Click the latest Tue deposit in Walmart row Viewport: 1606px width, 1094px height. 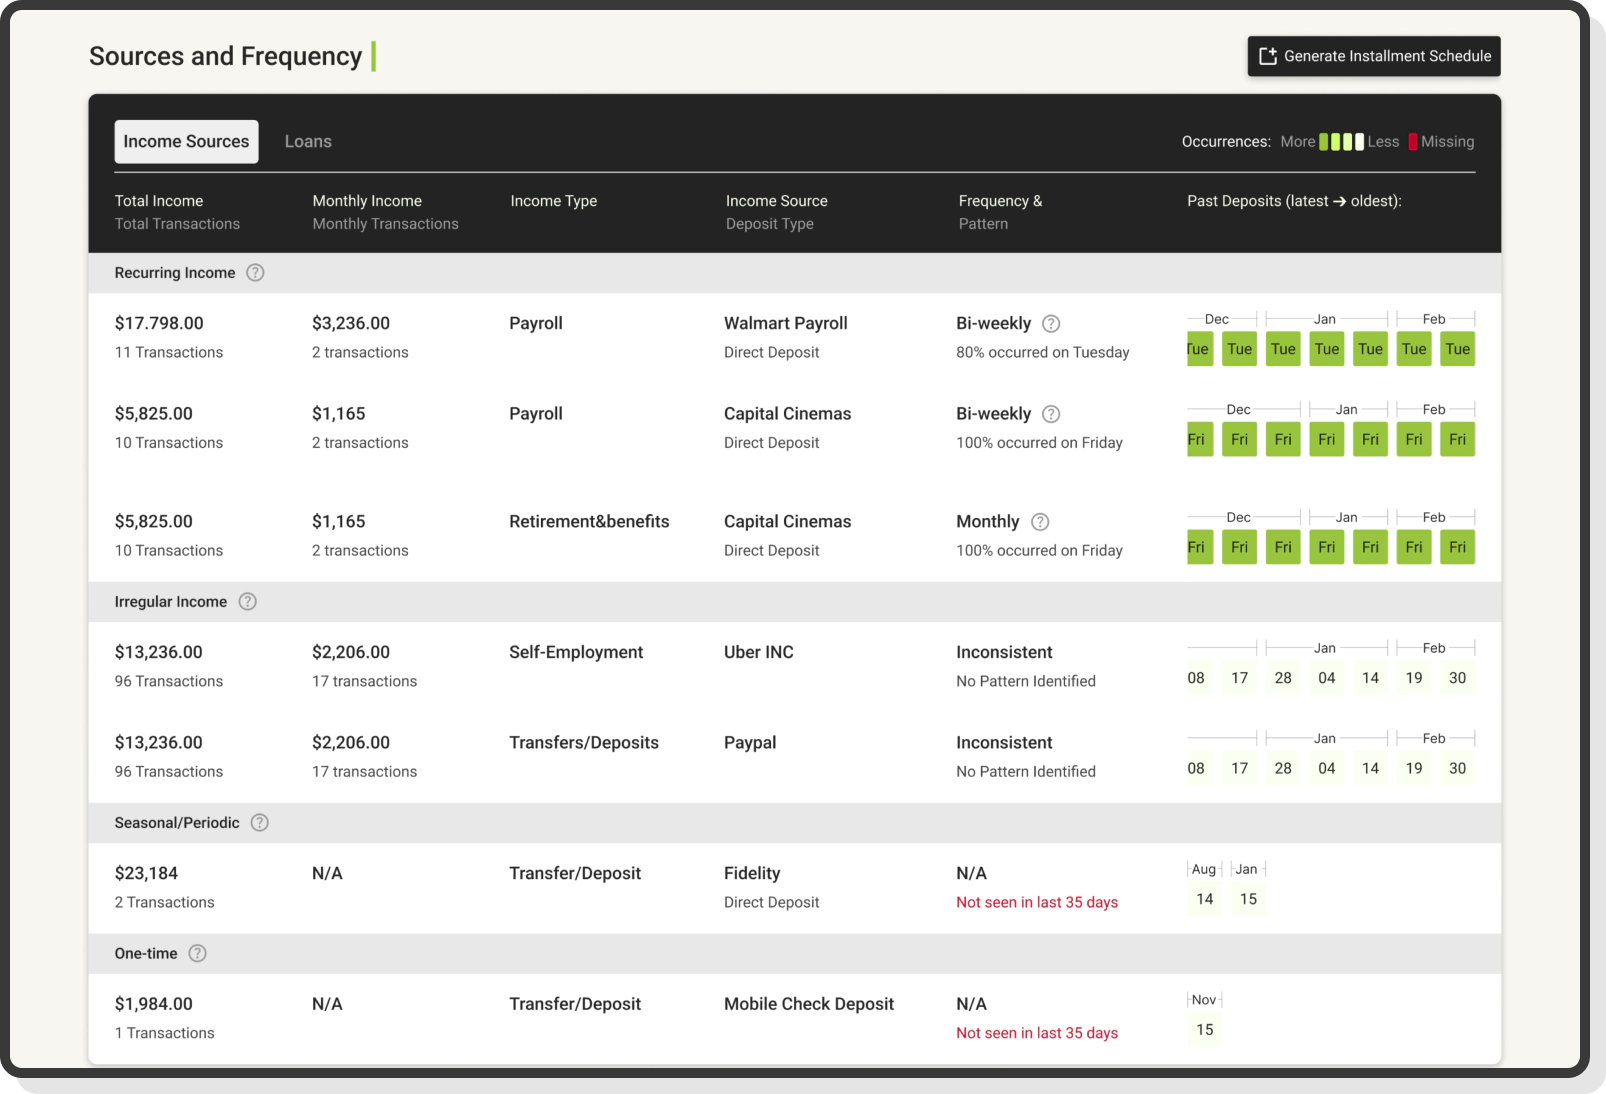(x=1198, y=349)
